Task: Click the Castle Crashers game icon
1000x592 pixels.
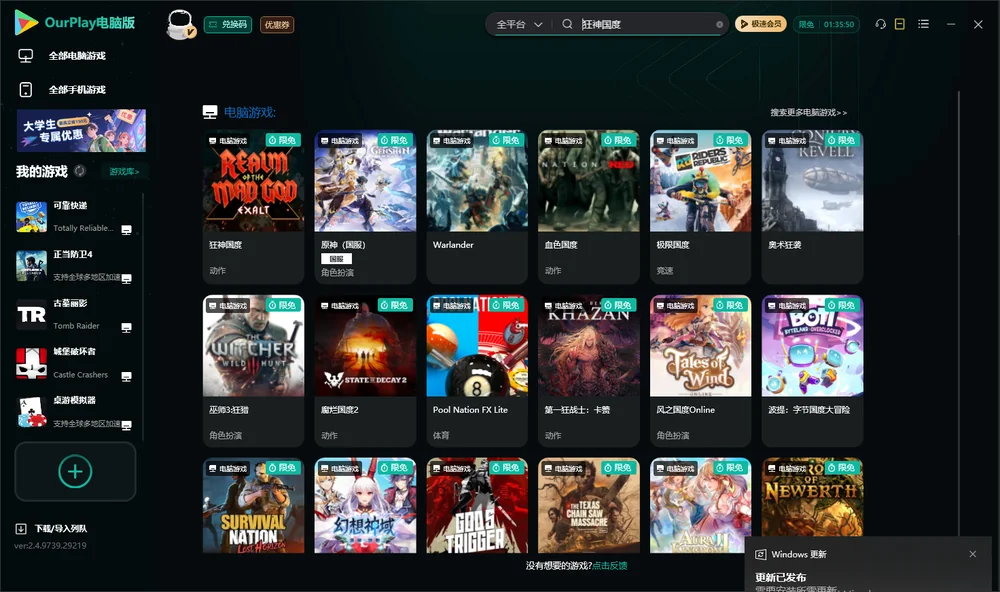Action: point(32,364)
